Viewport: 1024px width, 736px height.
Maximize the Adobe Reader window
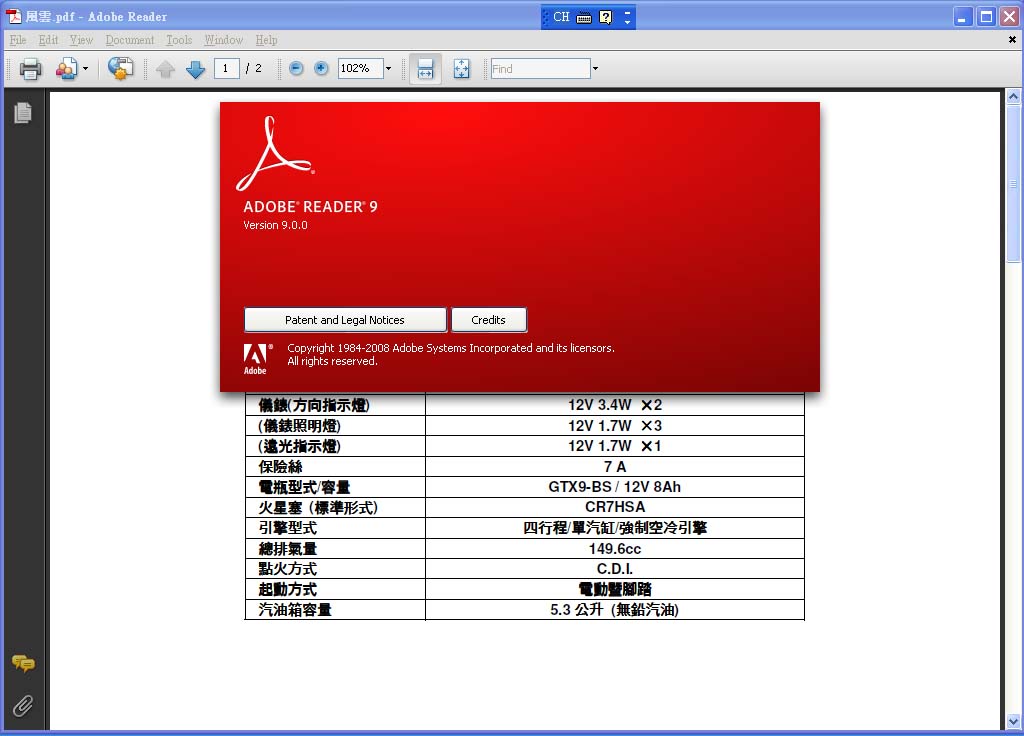tap(986, 17)
